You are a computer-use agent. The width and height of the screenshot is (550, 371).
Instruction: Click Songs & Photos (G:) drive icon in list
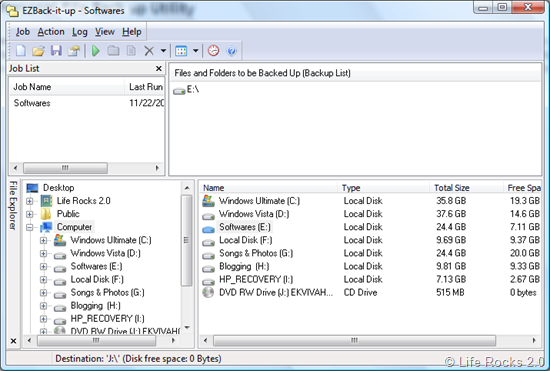(208, 255)
